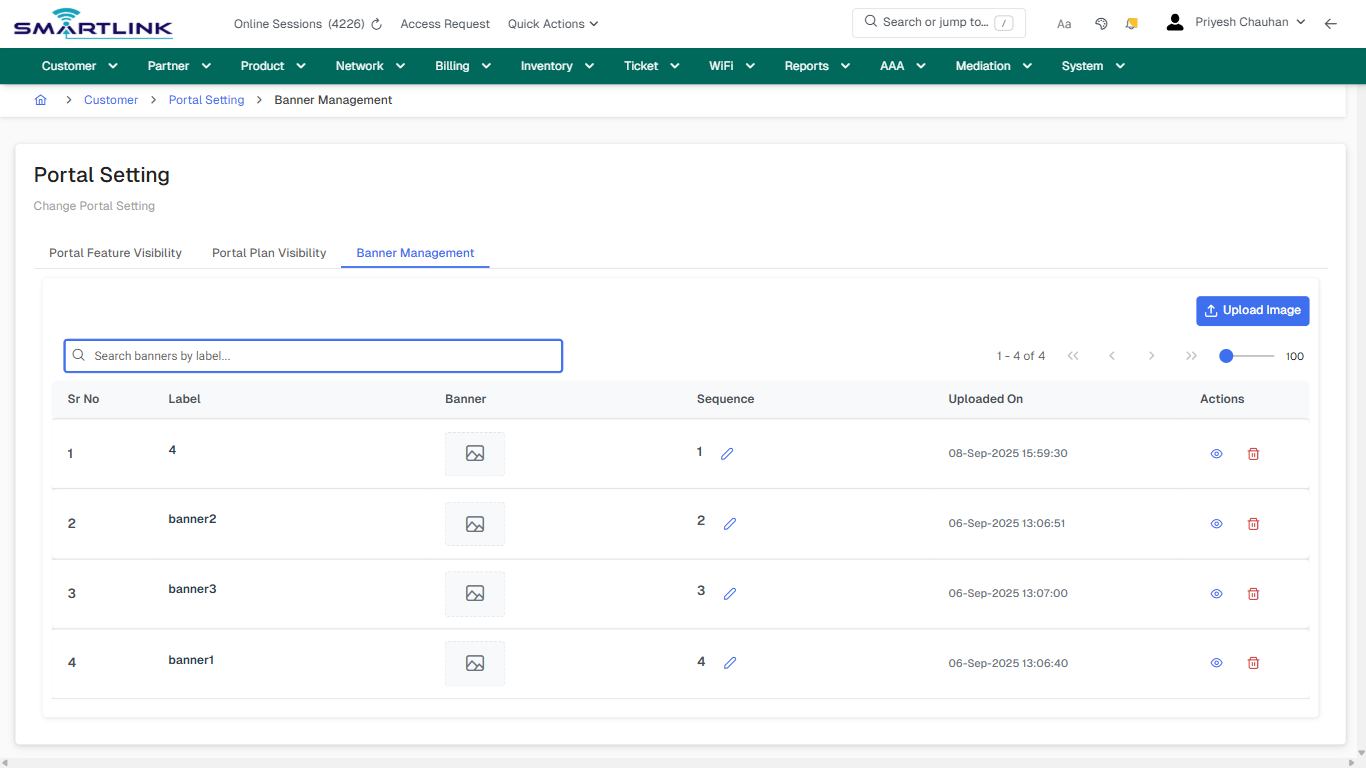View the banner image for banner1

[x=474, y=663]
